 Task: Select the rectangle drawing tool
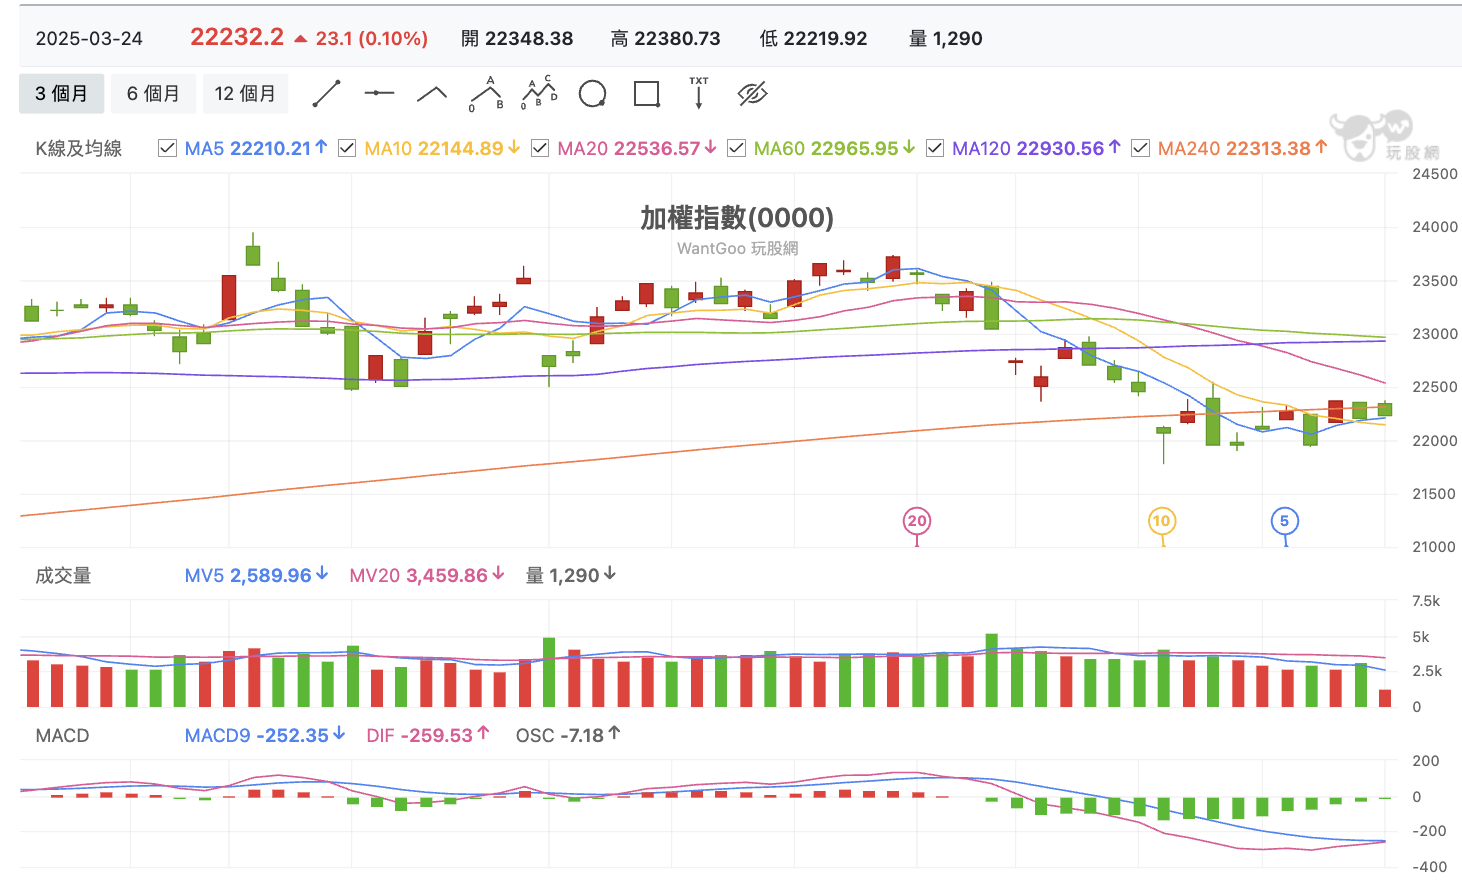point(647,94)
